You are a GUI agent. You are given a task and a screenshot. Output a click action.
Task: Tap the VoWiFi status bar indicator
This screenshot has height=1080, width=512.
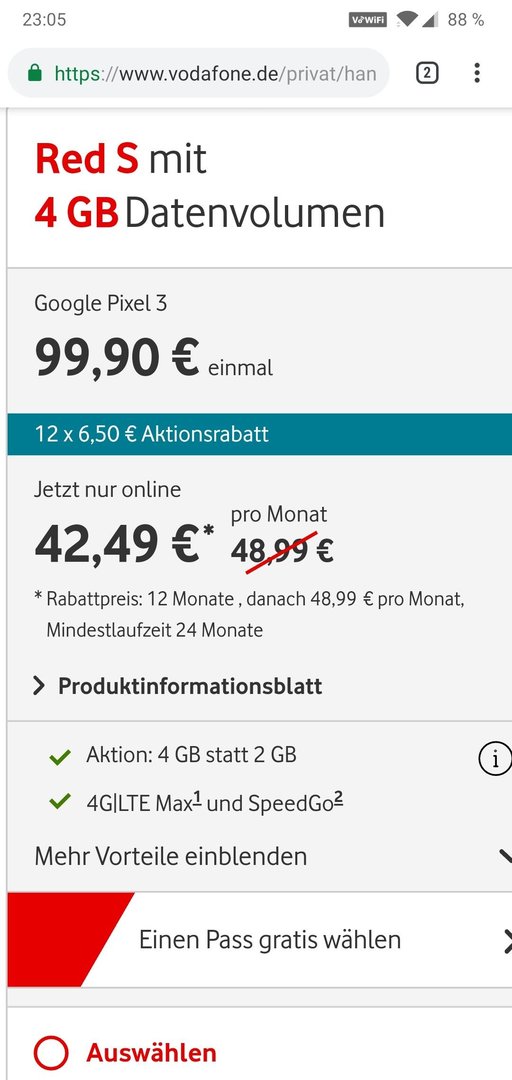pos(367,20)
